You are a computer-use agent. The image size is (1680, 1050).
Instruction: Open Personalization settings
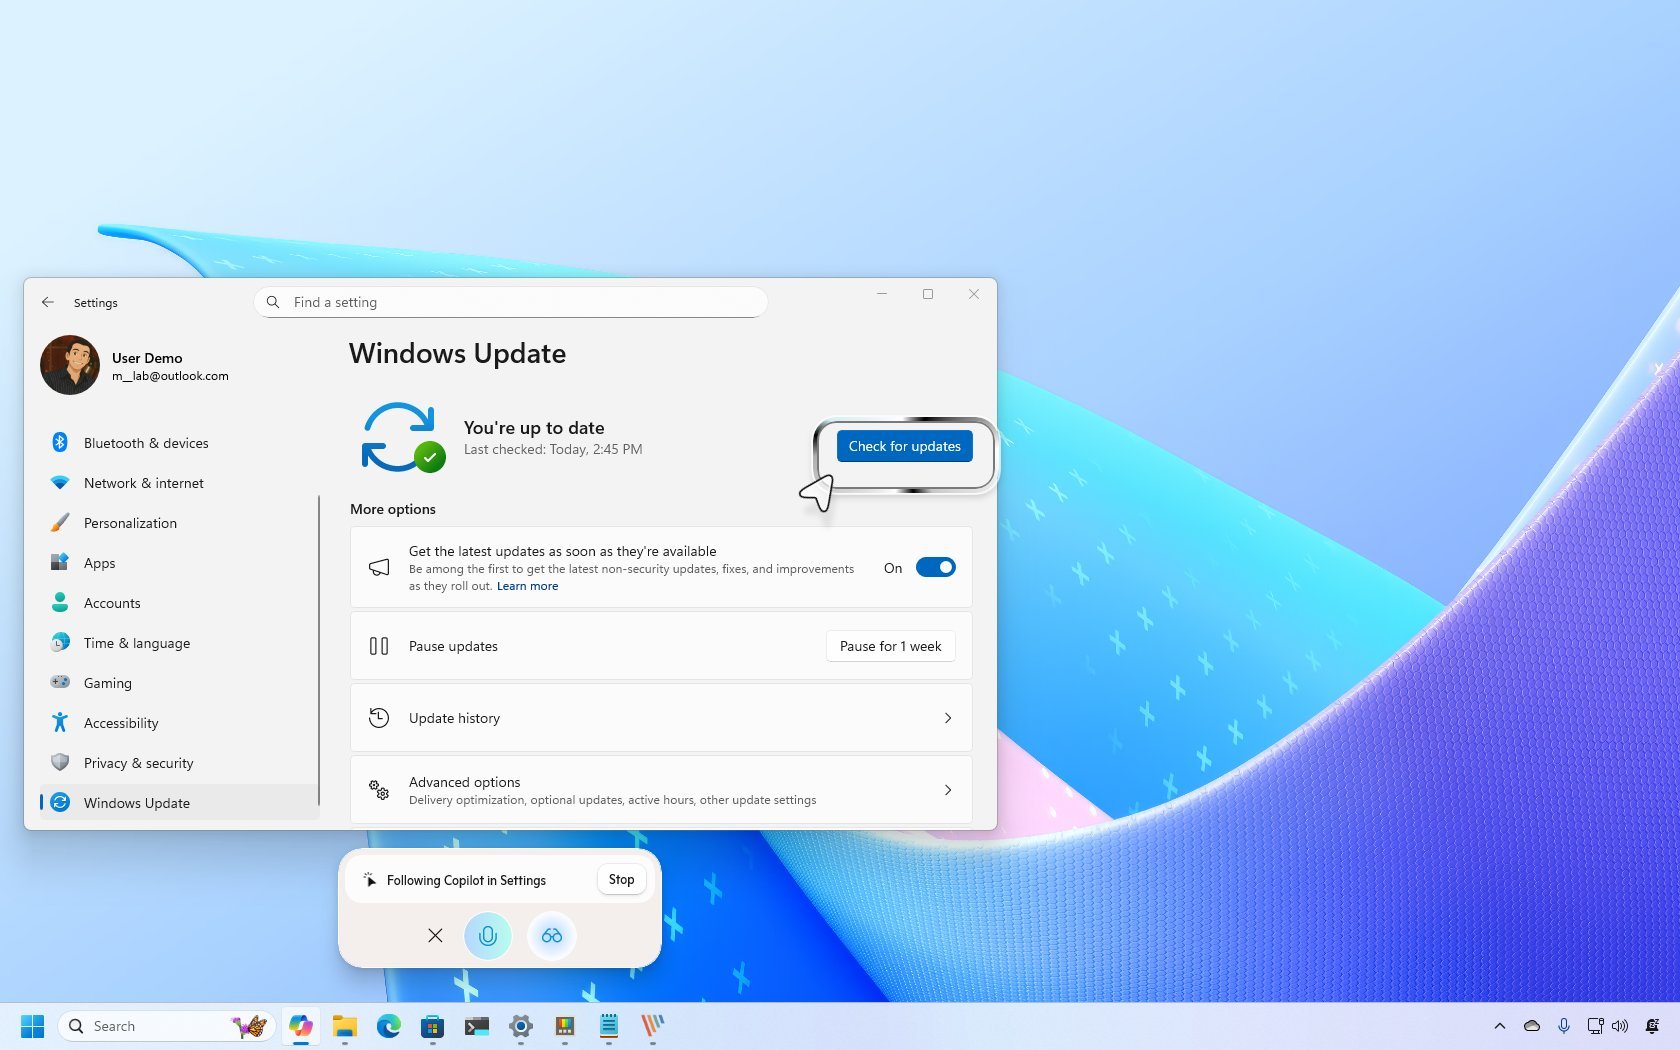(x=130, y=522)
